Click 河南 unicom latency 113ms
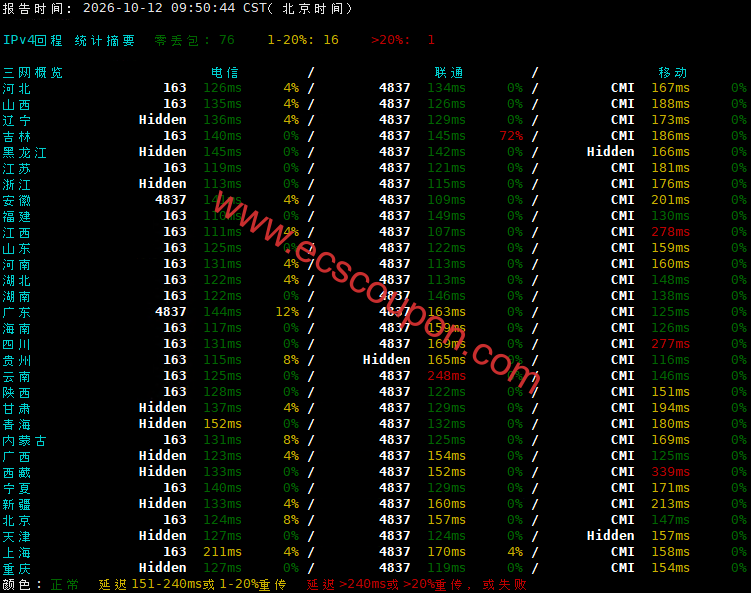The image size is (751, 593). pyautogui.click(x=446, y=264)
